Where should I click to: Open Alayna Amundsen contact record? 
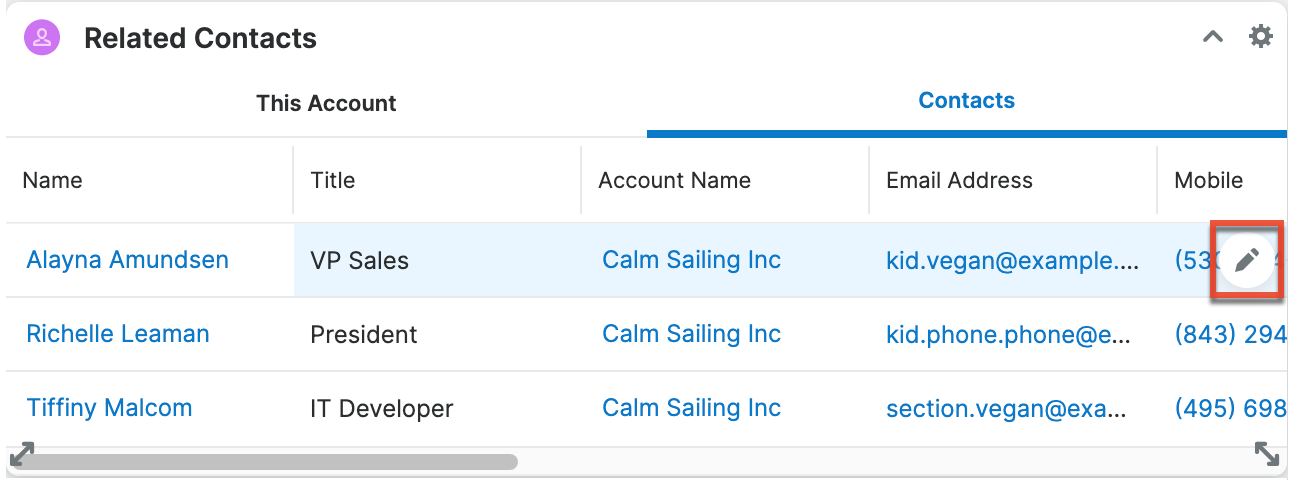coord(127,260)
